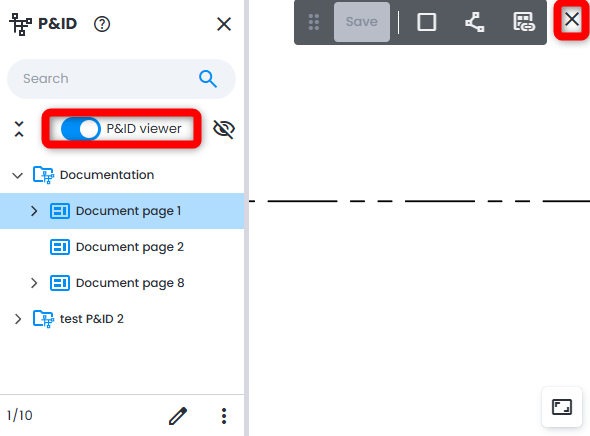Image resolution: width=590 pixels, height=436 pixels.
Task: Collapse all tree items
Action: 19,129
